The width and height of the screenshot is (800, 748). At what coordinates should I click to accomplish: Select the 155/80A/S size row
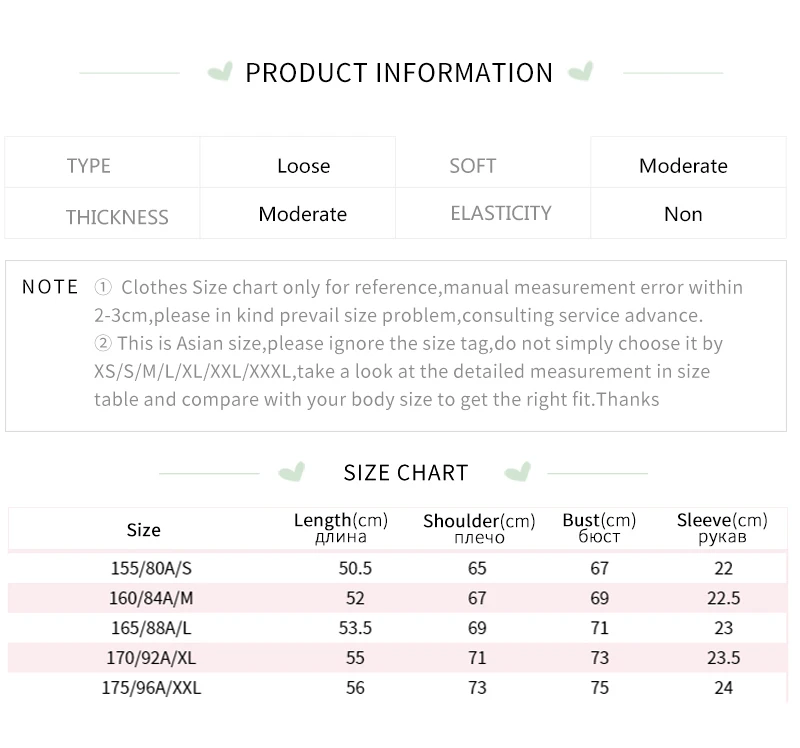397,568
